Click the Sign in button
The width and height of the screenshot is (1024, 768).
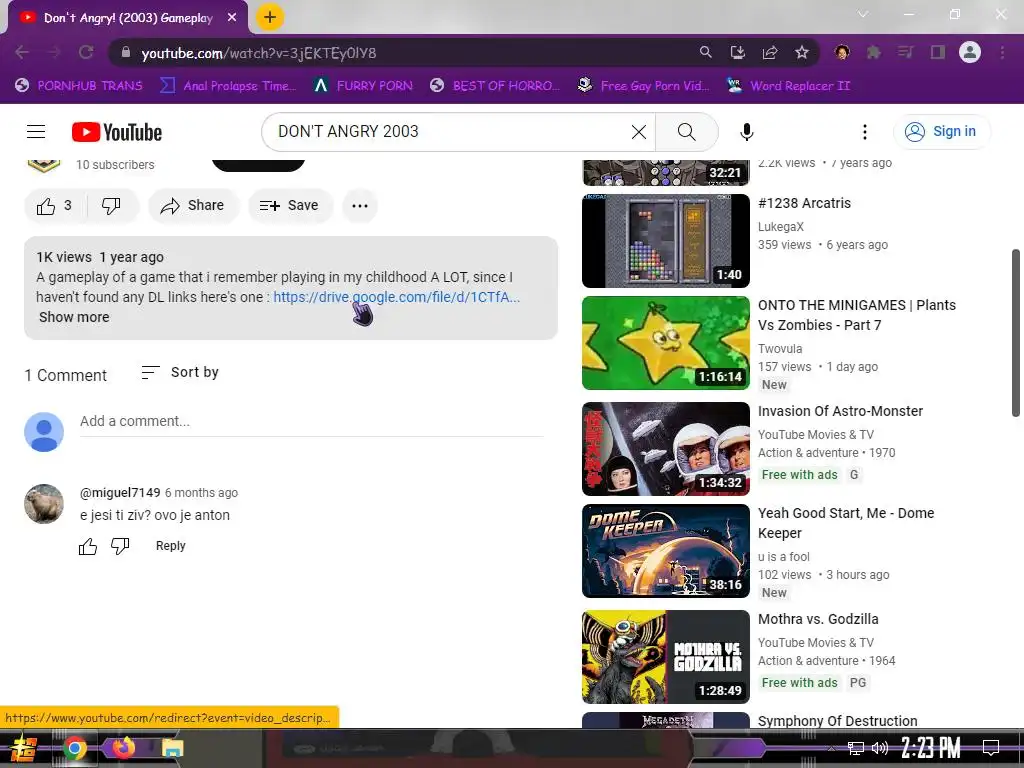point(941,132)
